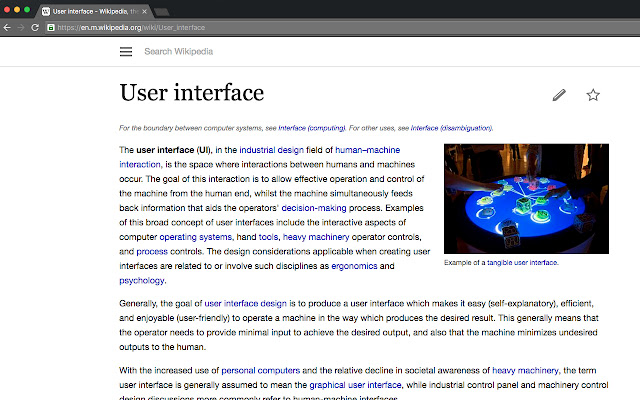Viewport: 640px width, 400px height.
Task: Go to the 'ergonomics' article link
Action: pos(353,266)
